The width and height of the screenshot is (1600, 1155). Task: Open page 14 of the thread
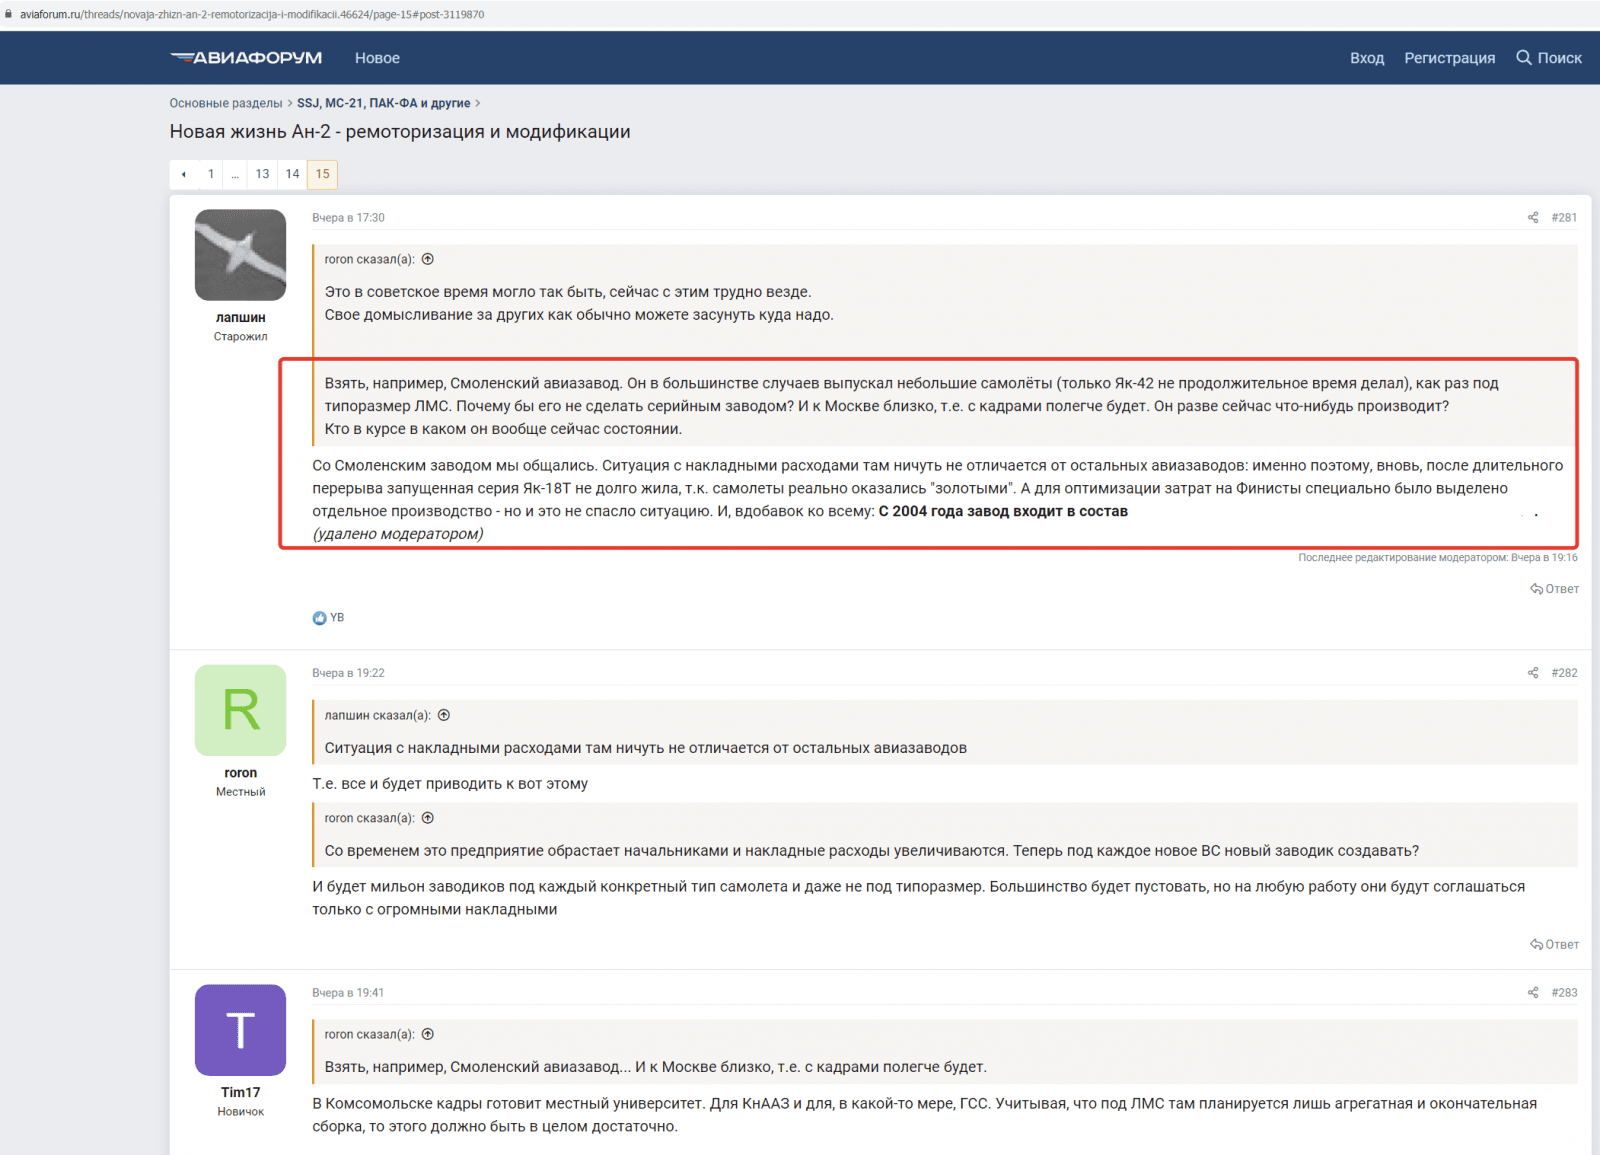[292, 174]
